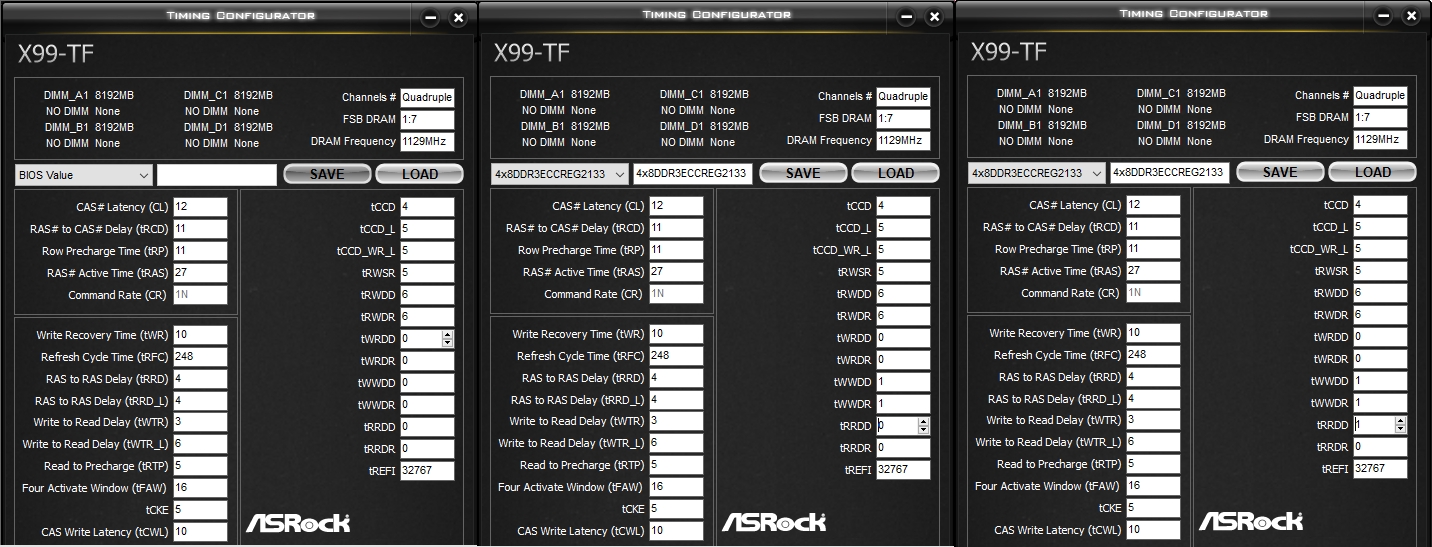
Task: Select the CAS Write Latency field in middle window
Action: (x=676, y=531)
